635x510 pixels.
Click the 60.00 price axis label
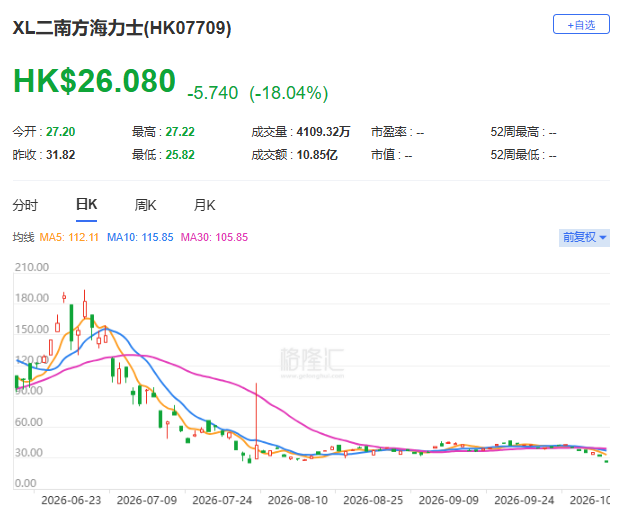[28, 422]
